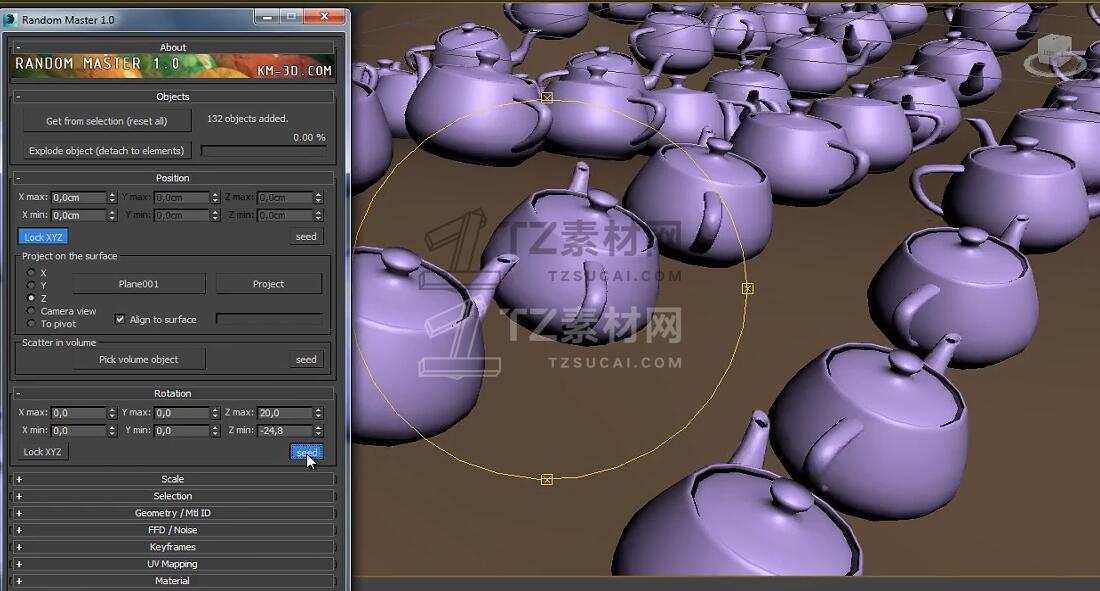Select the Z projection axis radio
1100x591 pixels.
pos(31,298)
